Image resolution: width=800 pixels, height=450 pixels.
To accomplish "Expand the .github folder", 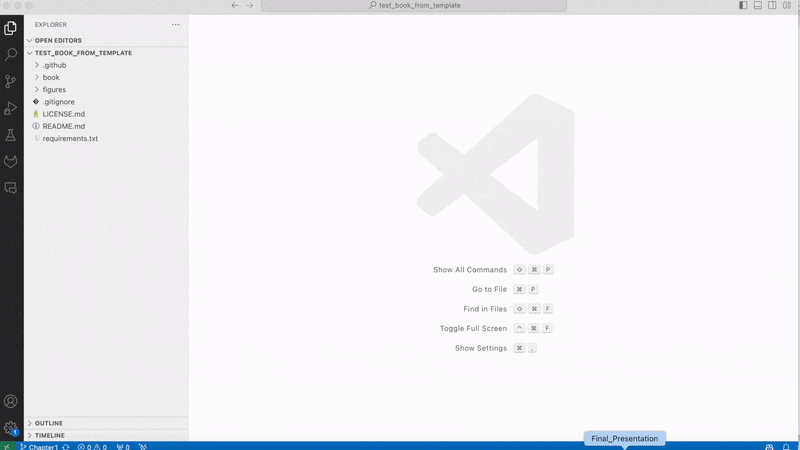I will click(x=107, y=65).
